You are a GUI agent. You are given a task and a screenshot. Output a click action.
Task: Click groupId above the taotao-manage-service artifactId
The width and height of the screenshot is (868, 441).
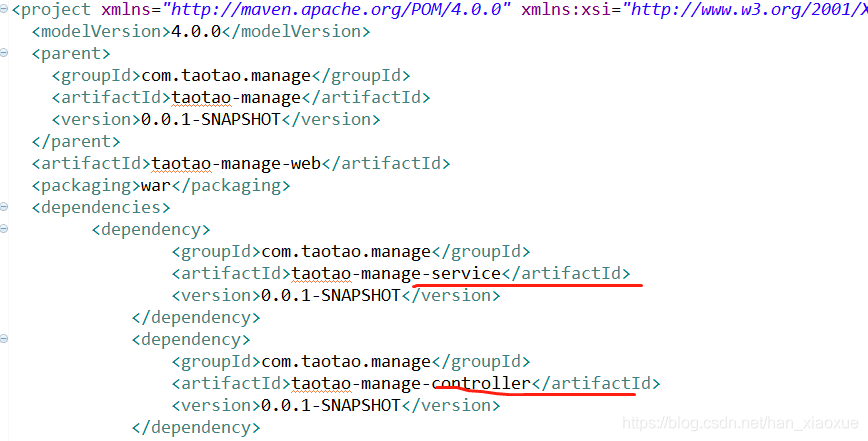coord(345,252)
